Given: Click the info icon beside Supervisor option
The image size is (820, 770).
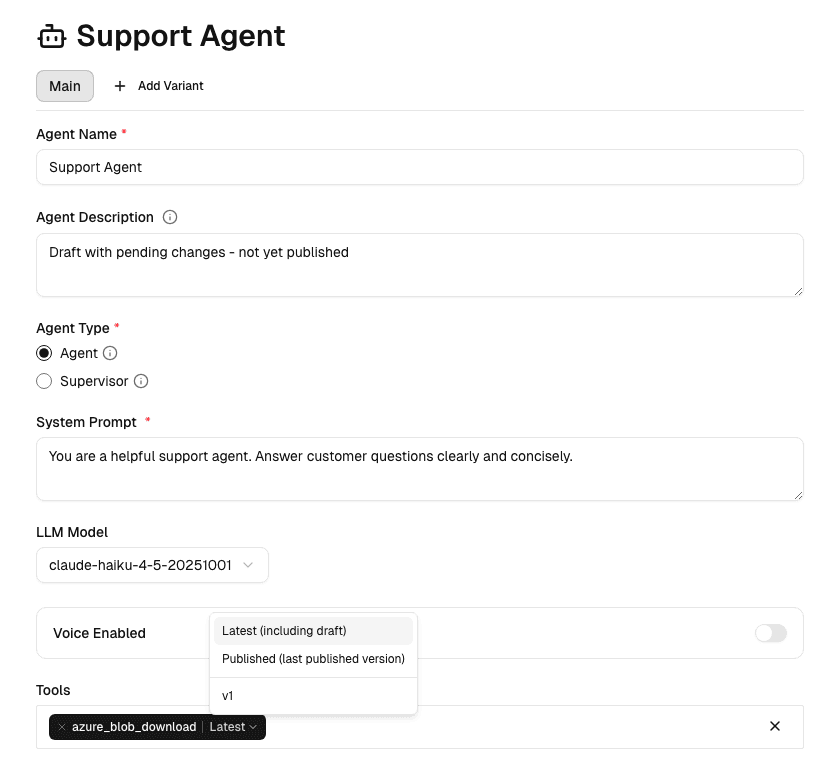Looking at the screenshot, I should click(x=141, y=381).
